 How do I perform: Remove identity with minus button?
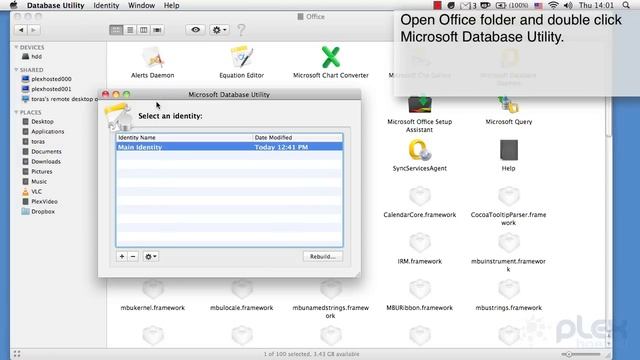[x=133, y=256]
